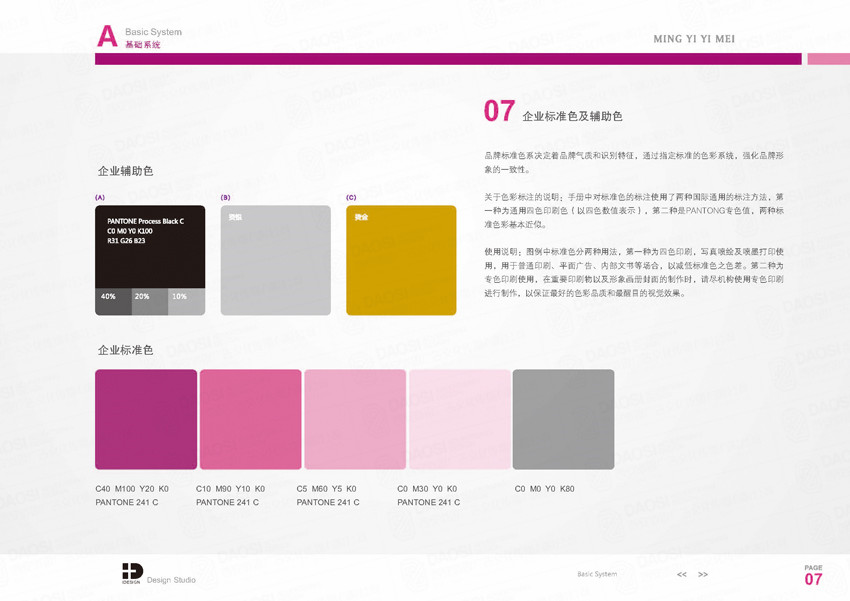Click the 企业标准色 section heading
This screenshot has width=850, height=601.
click(126, 350)
